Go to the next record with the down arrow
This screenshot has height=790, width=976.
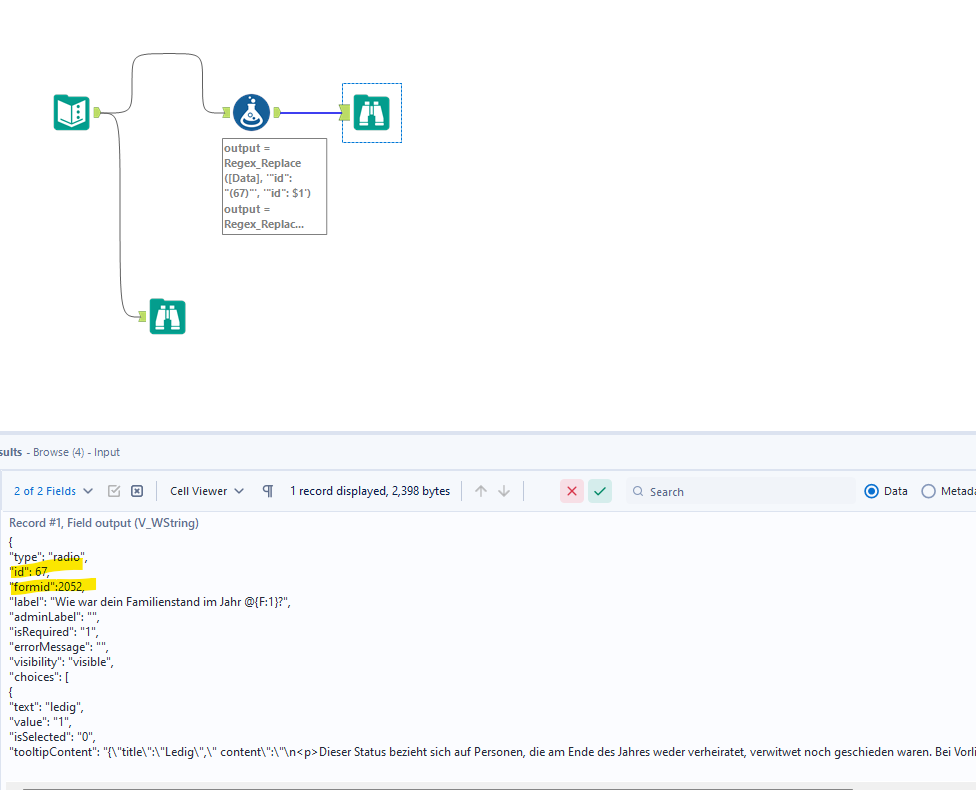tap(503, 491)
